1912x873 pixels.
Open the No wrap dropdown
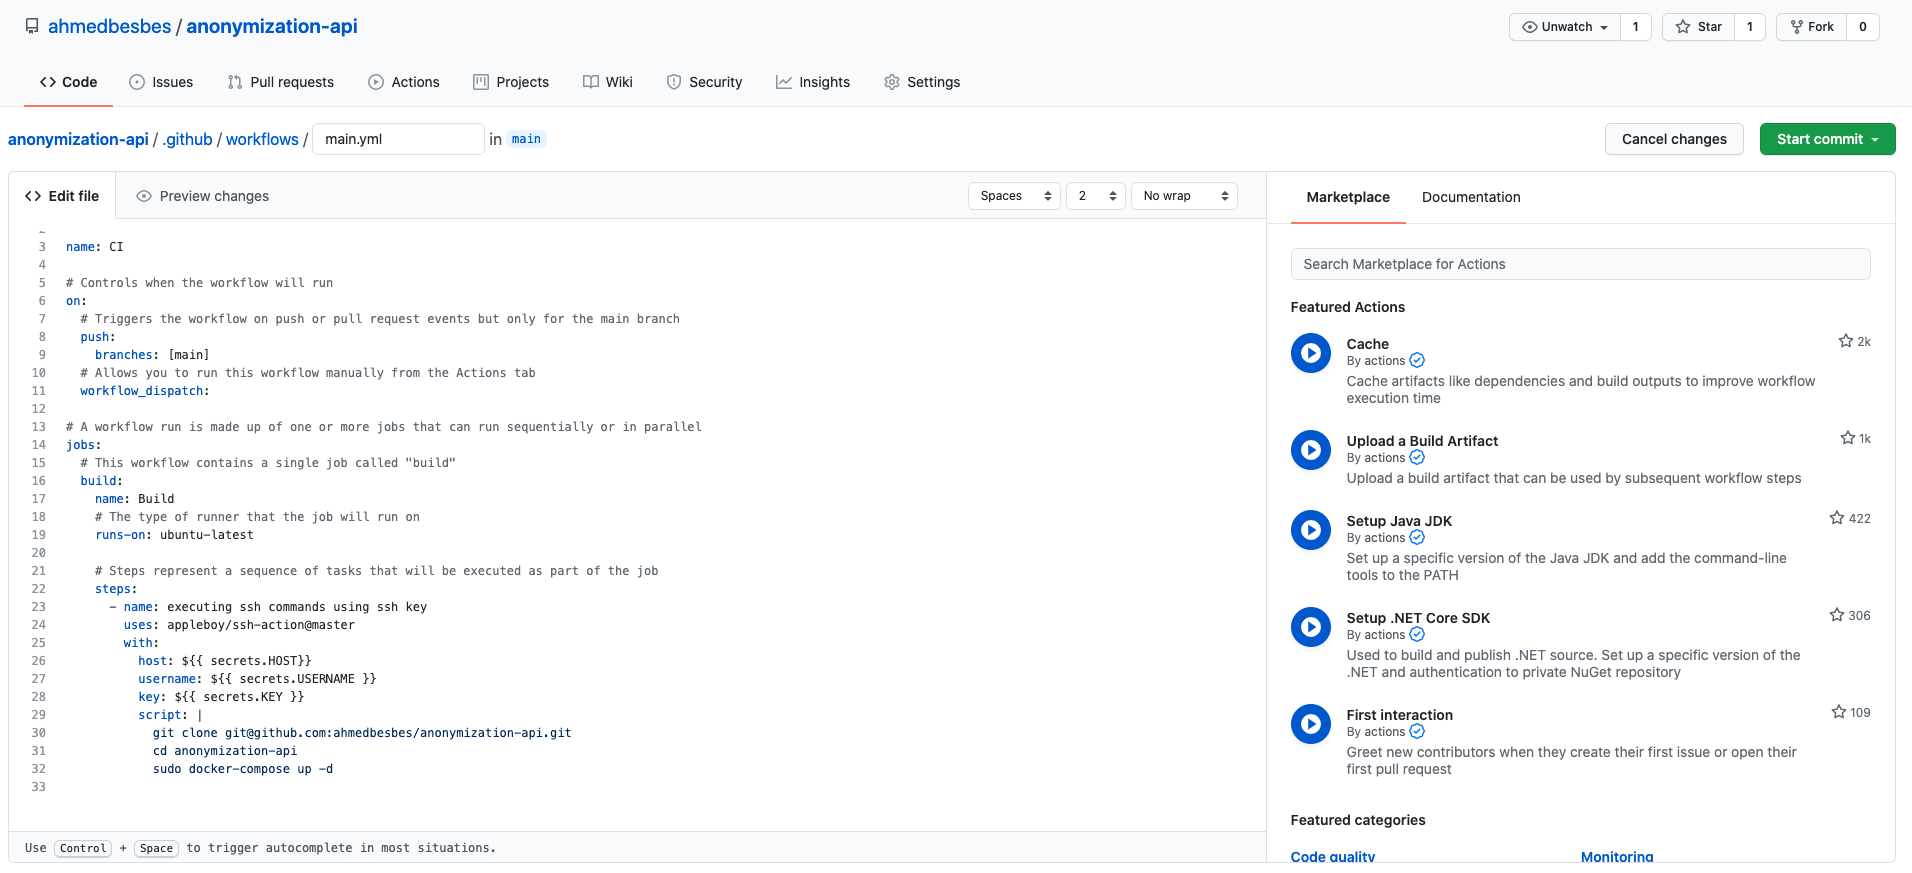tap(1184, 196)
